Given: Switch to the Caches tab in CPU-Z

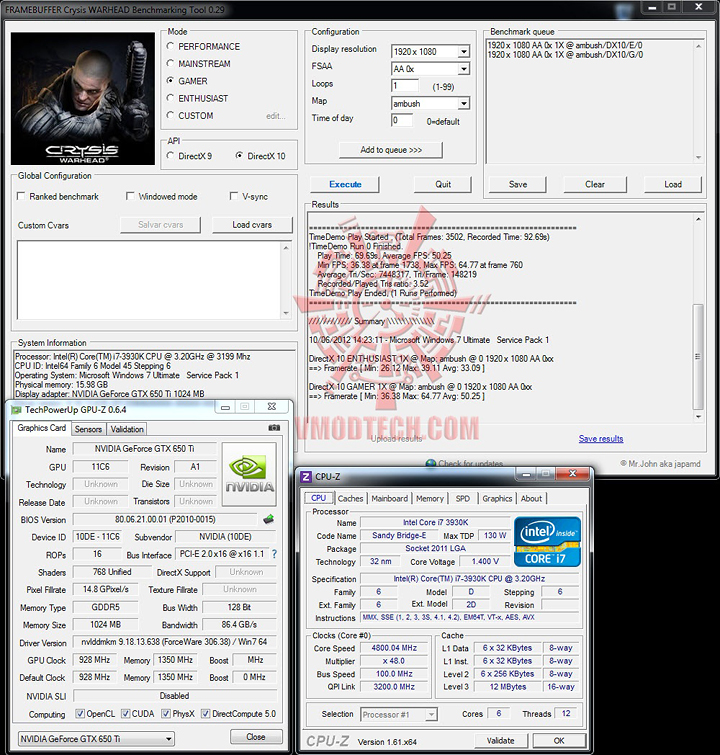Looking at the screenshot, I should [350, 498].
